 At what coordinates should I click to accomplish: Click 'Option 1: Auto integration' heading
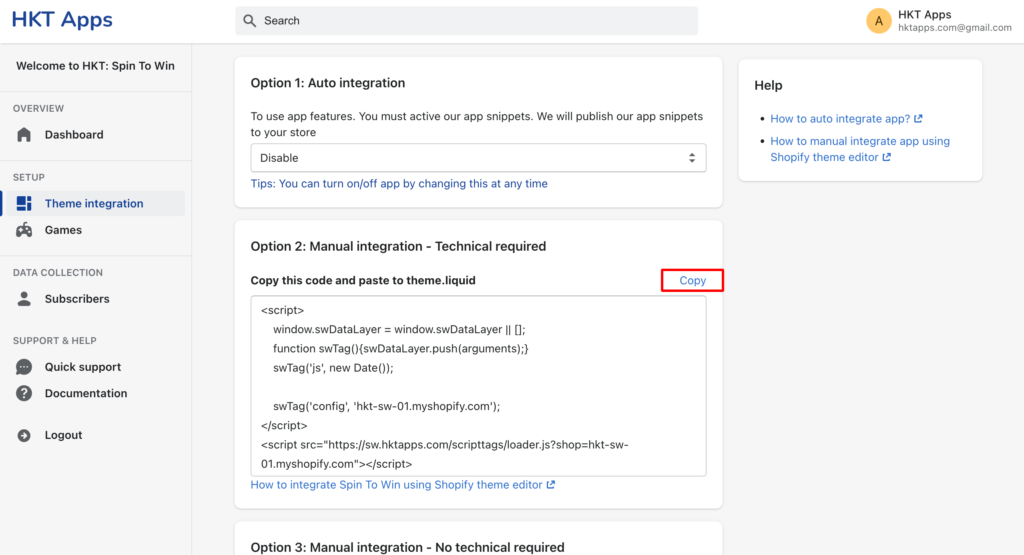328,83
